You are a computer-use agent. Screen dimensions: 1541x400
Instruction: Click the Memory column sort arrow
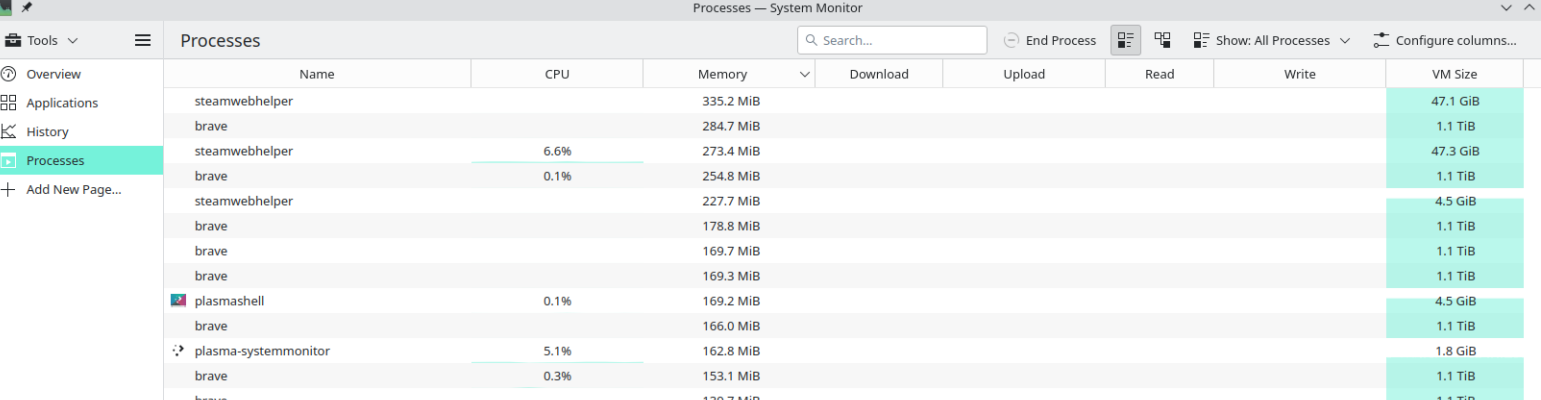[x=805, y=75]
